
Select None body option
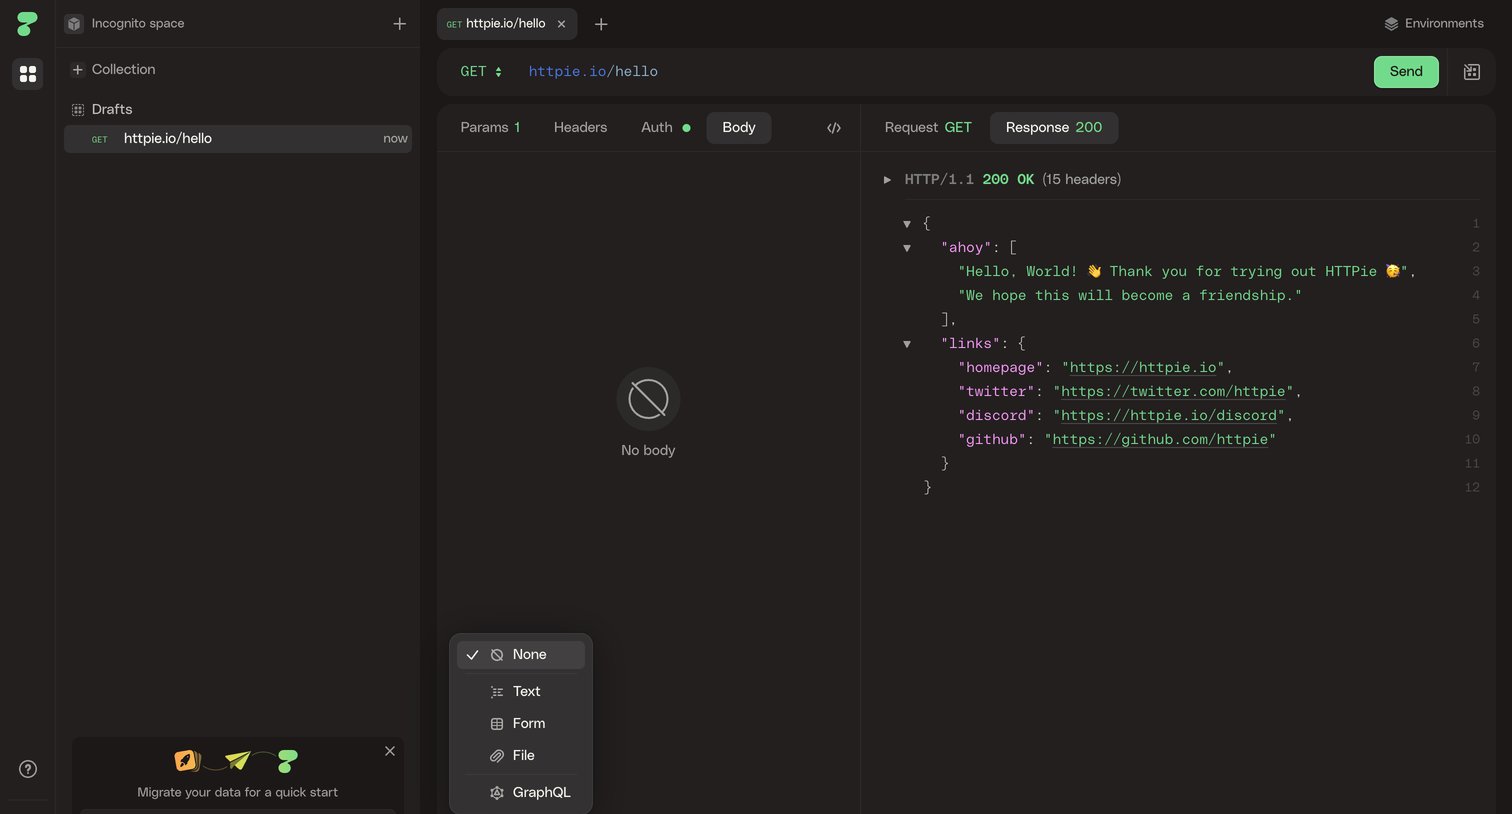521,655
